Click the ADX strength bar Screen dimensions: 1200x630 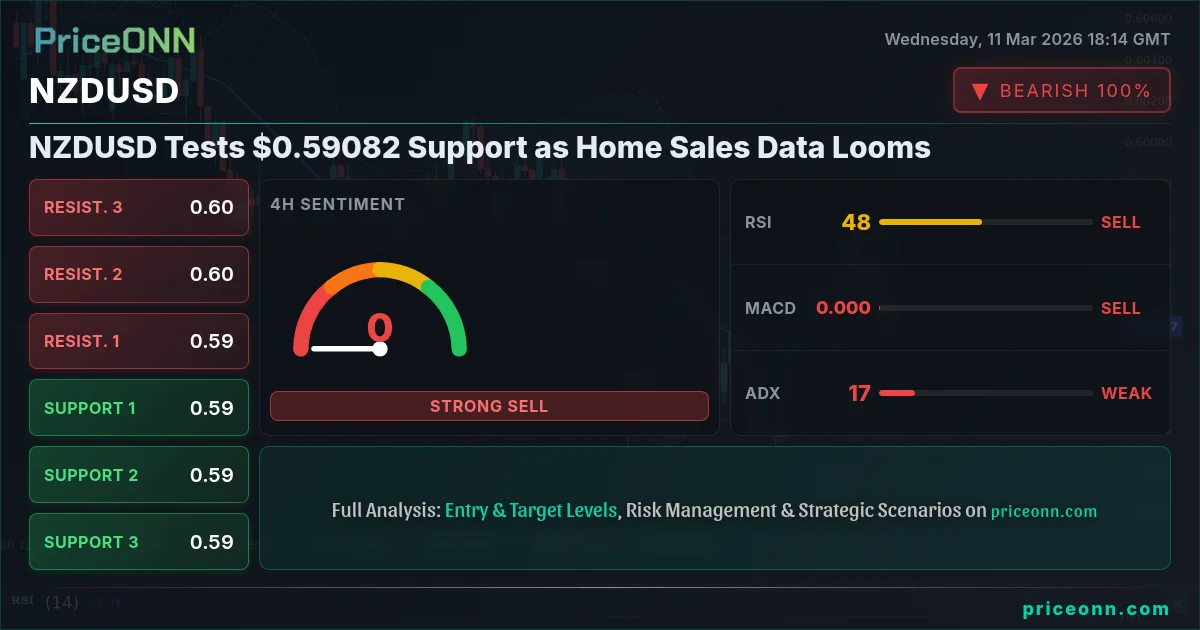click(985, 393)
